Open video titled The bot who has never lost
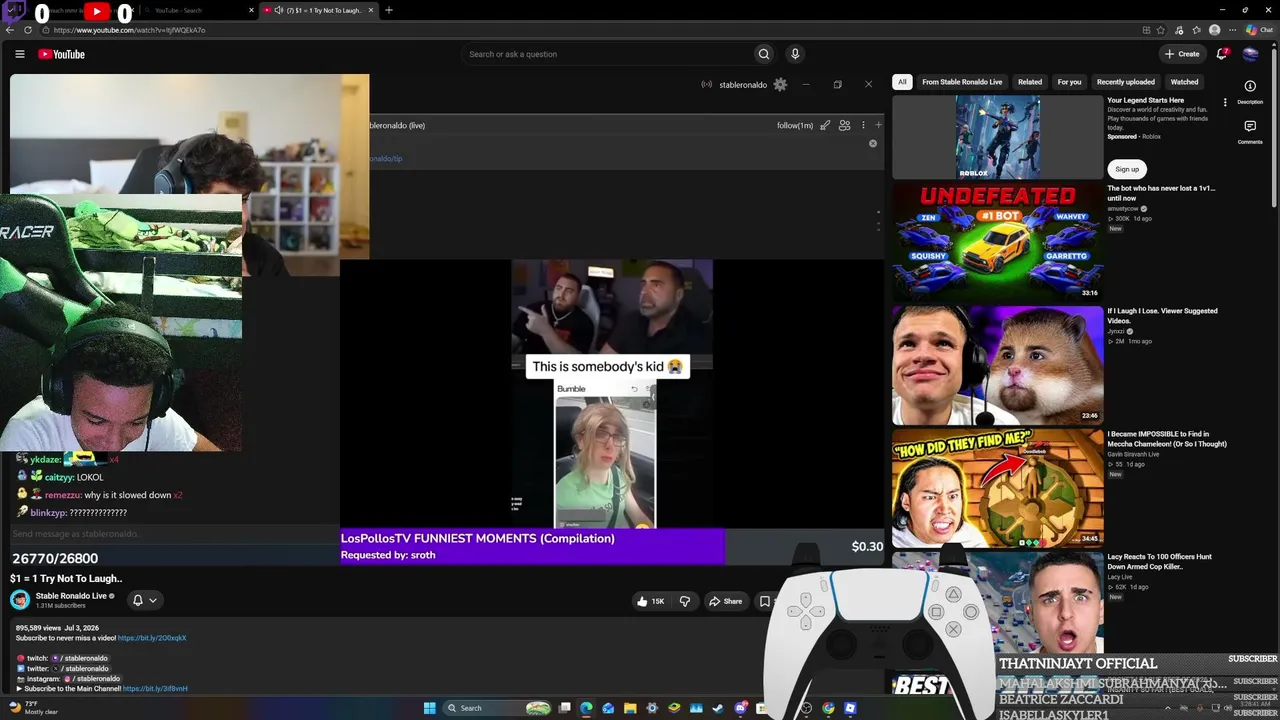The image size is (1280, 720). [x=1161, y=192]
